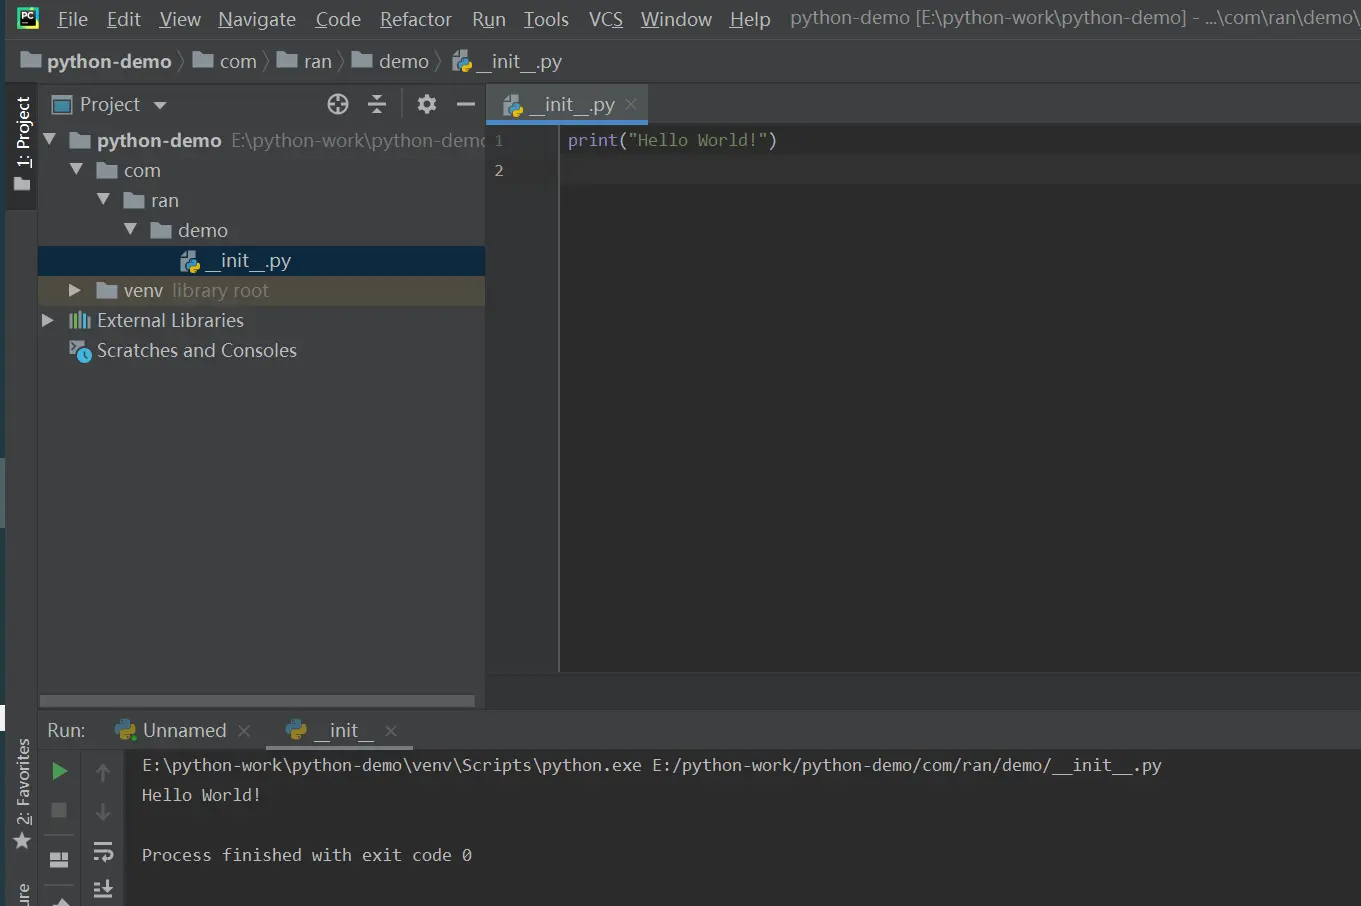1361x906 pixels.
Task: Open the Run menu
Action: coord(489,19)
